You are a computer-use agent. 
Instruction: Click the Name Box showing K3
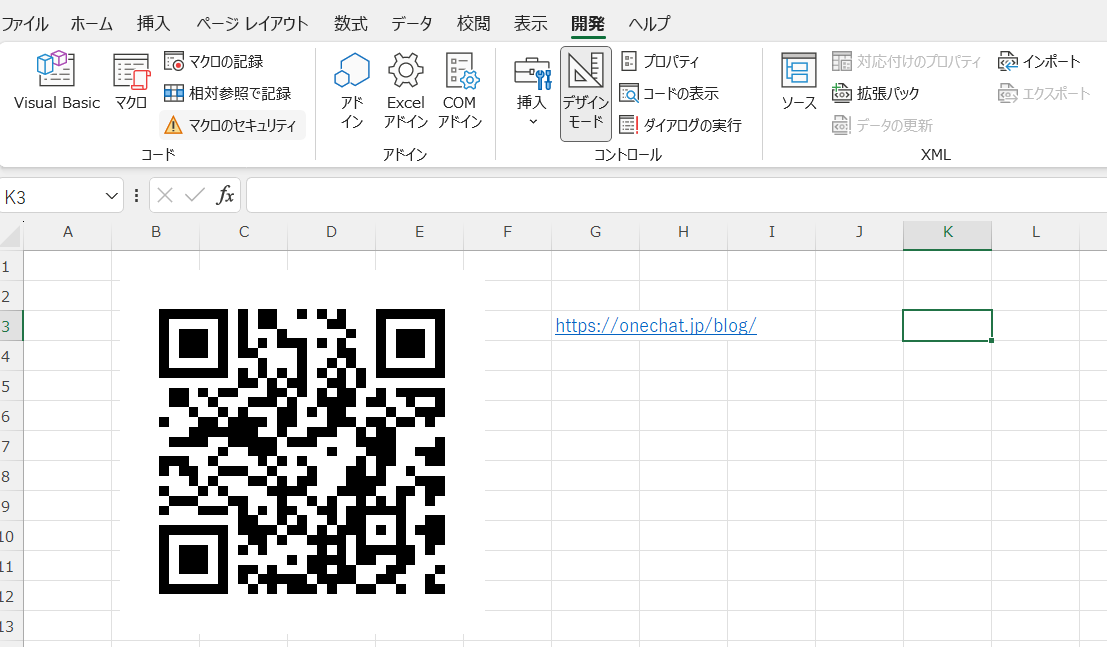[51, 196]
